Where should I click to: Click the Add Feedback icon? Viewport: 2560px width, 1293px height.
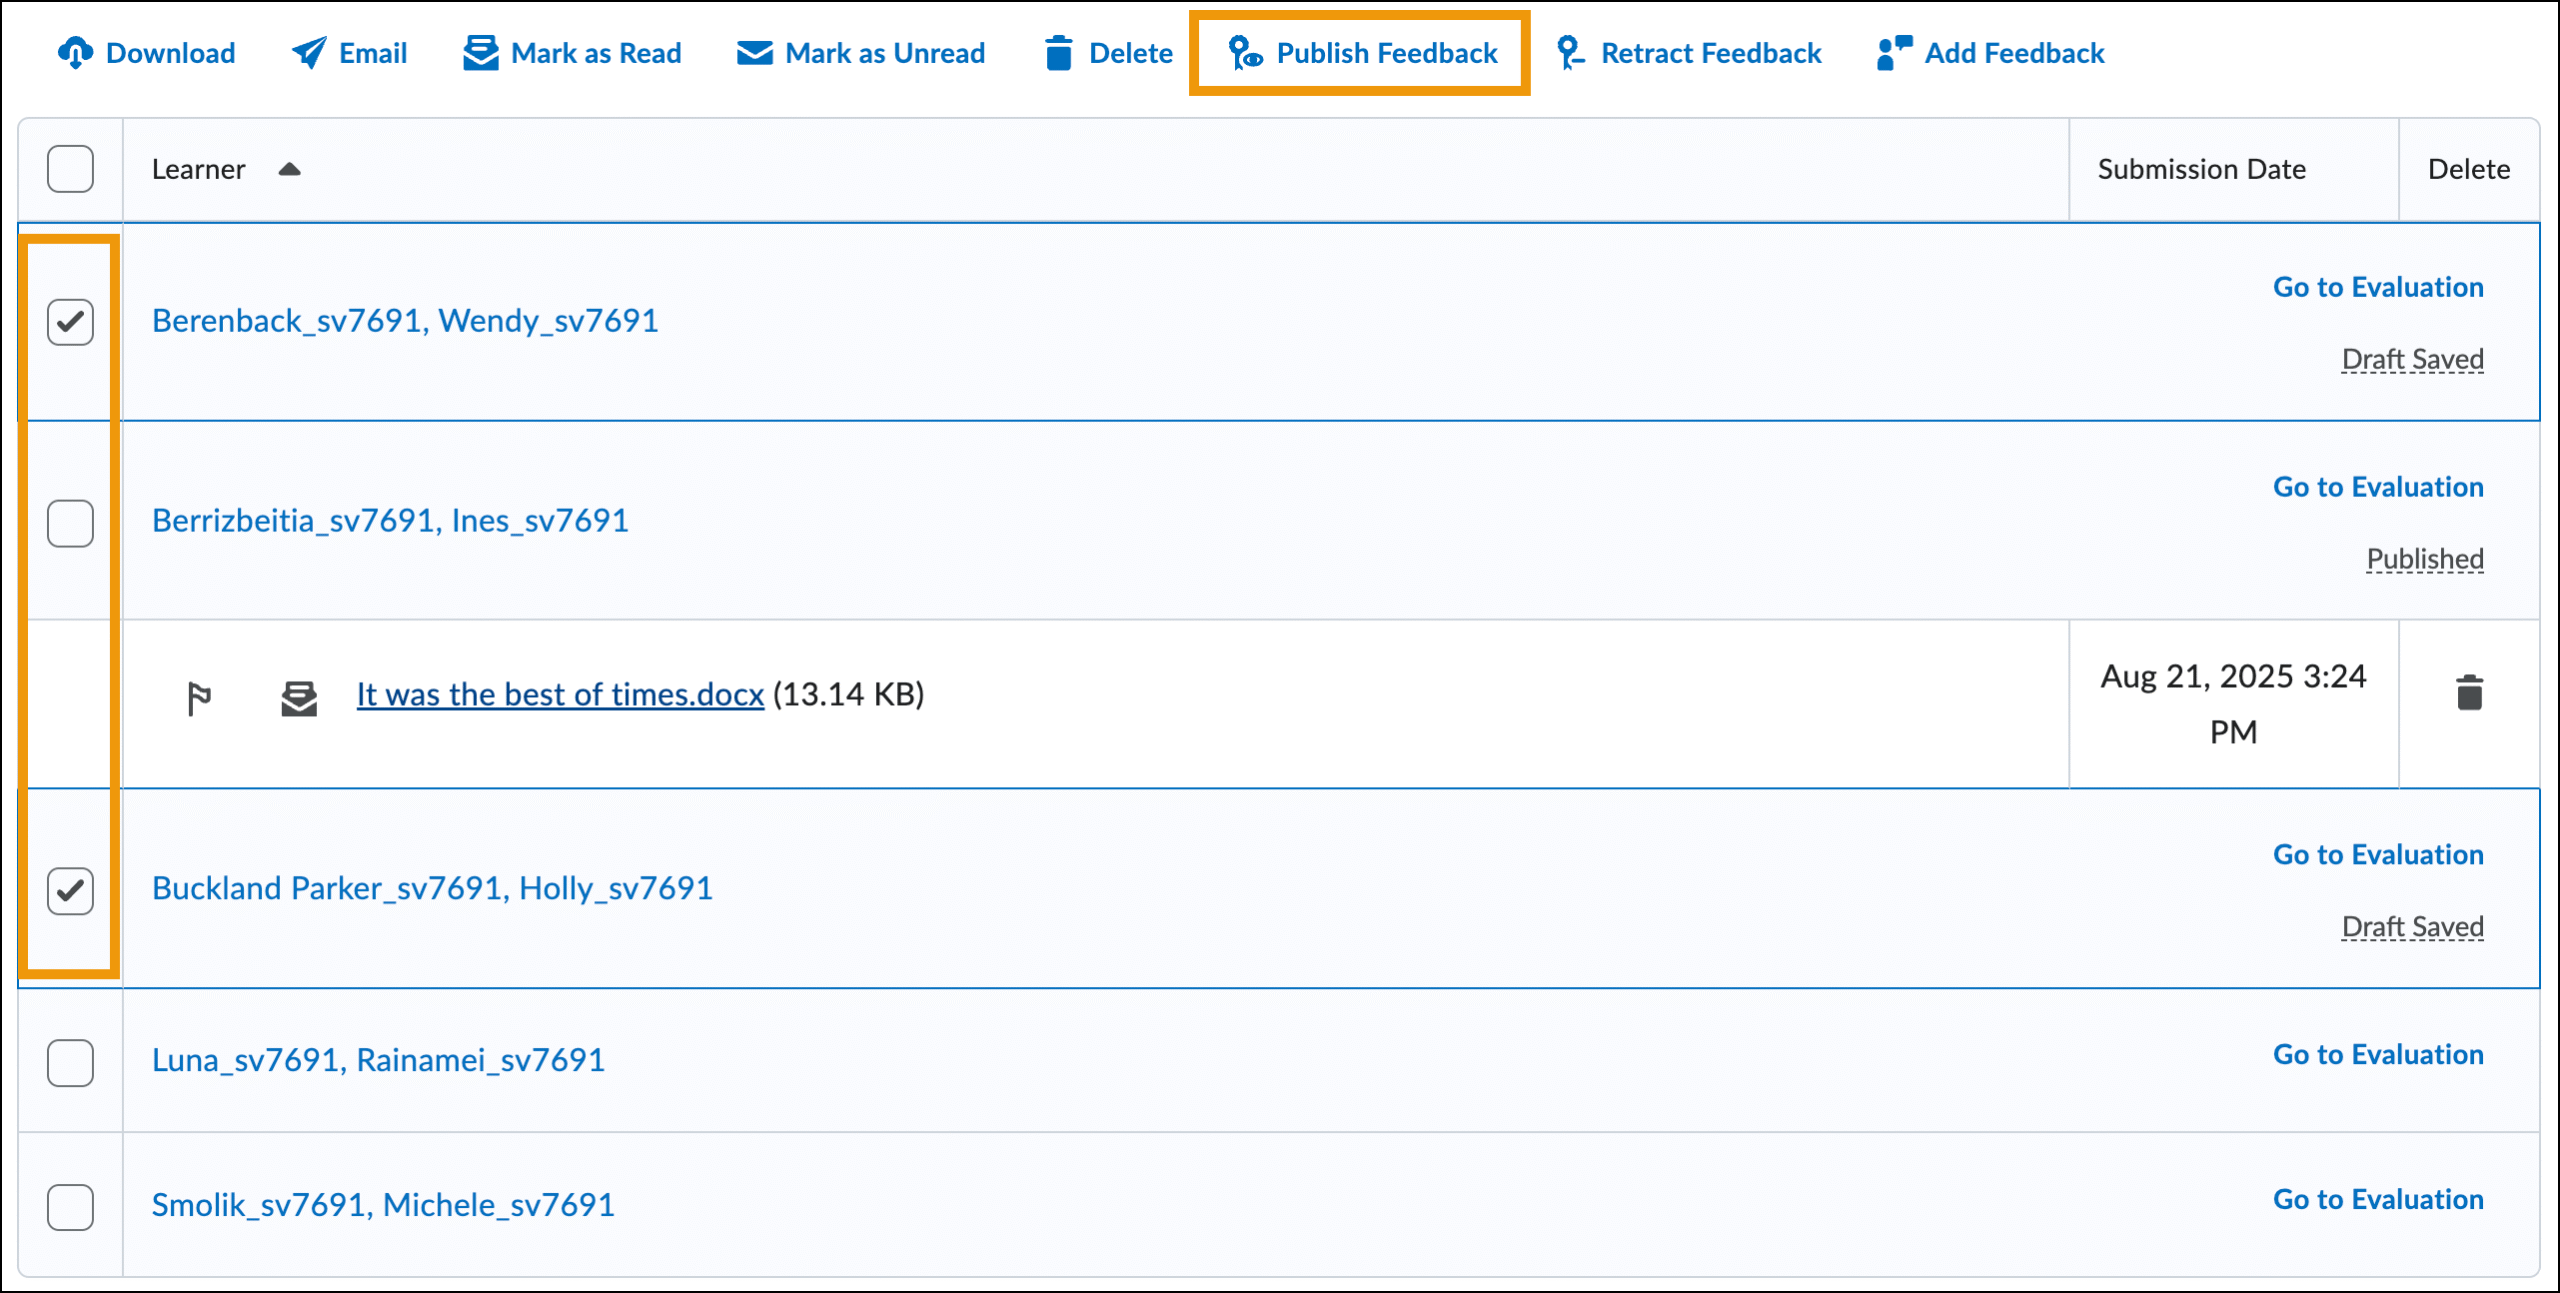pyautogui.click(x=1894, y=53)
